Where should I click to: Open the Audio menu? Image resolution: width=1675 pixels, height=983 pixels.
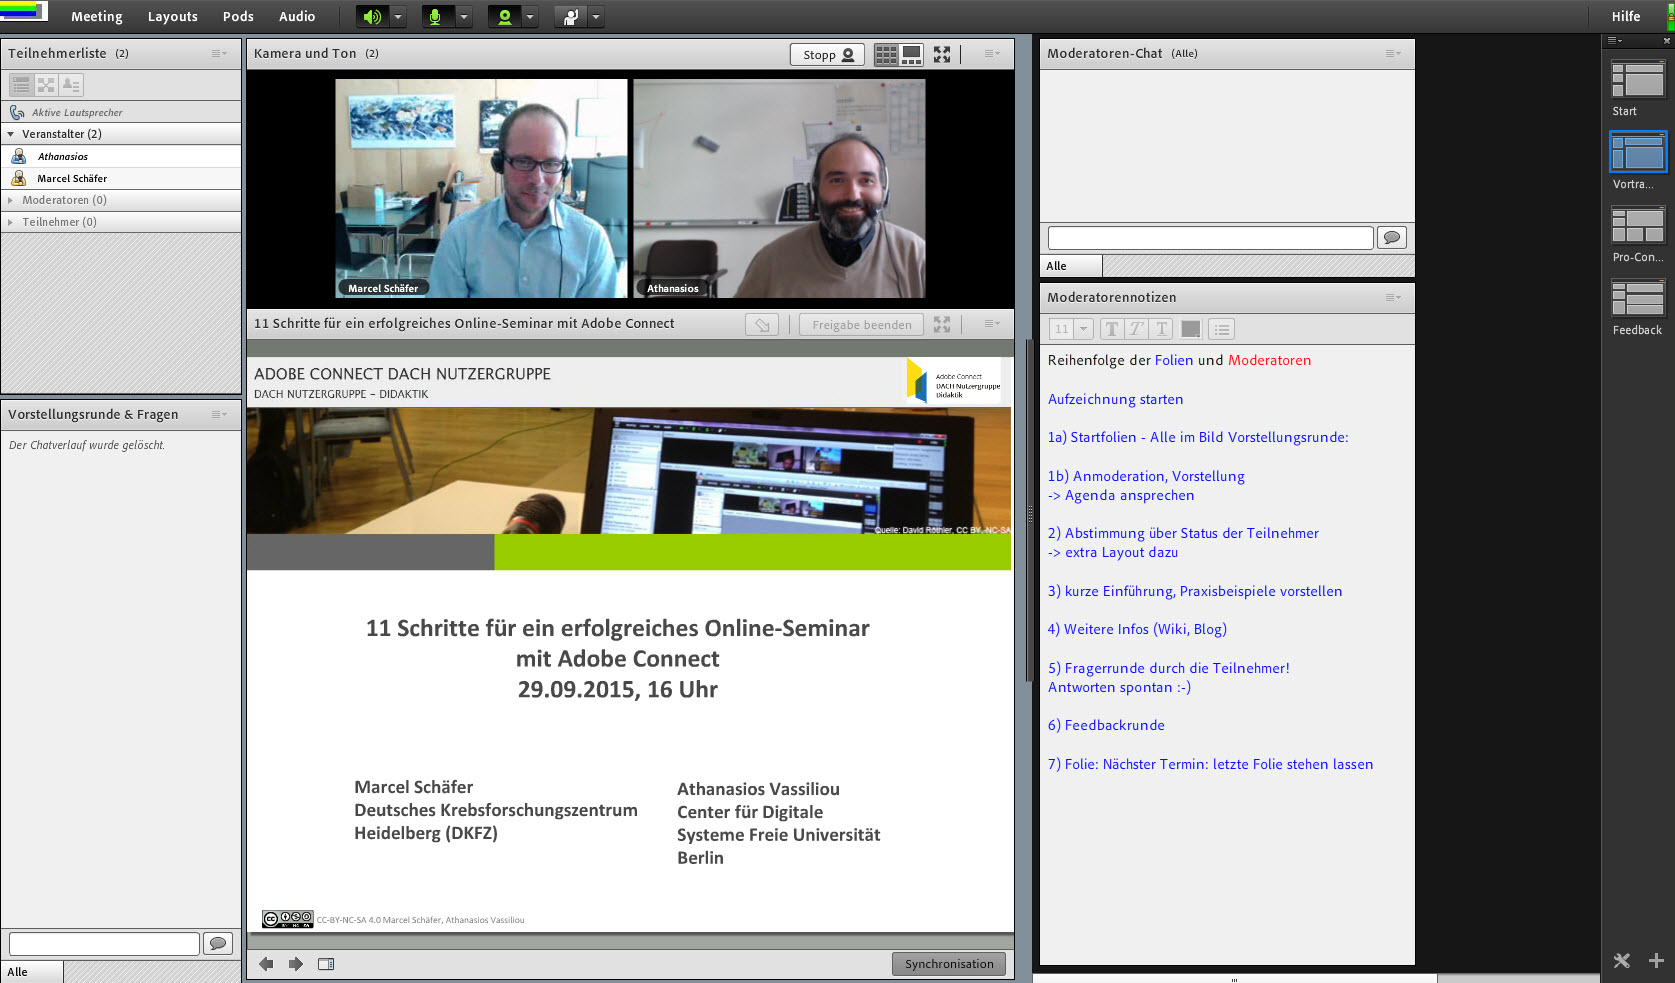click(297, 16)
